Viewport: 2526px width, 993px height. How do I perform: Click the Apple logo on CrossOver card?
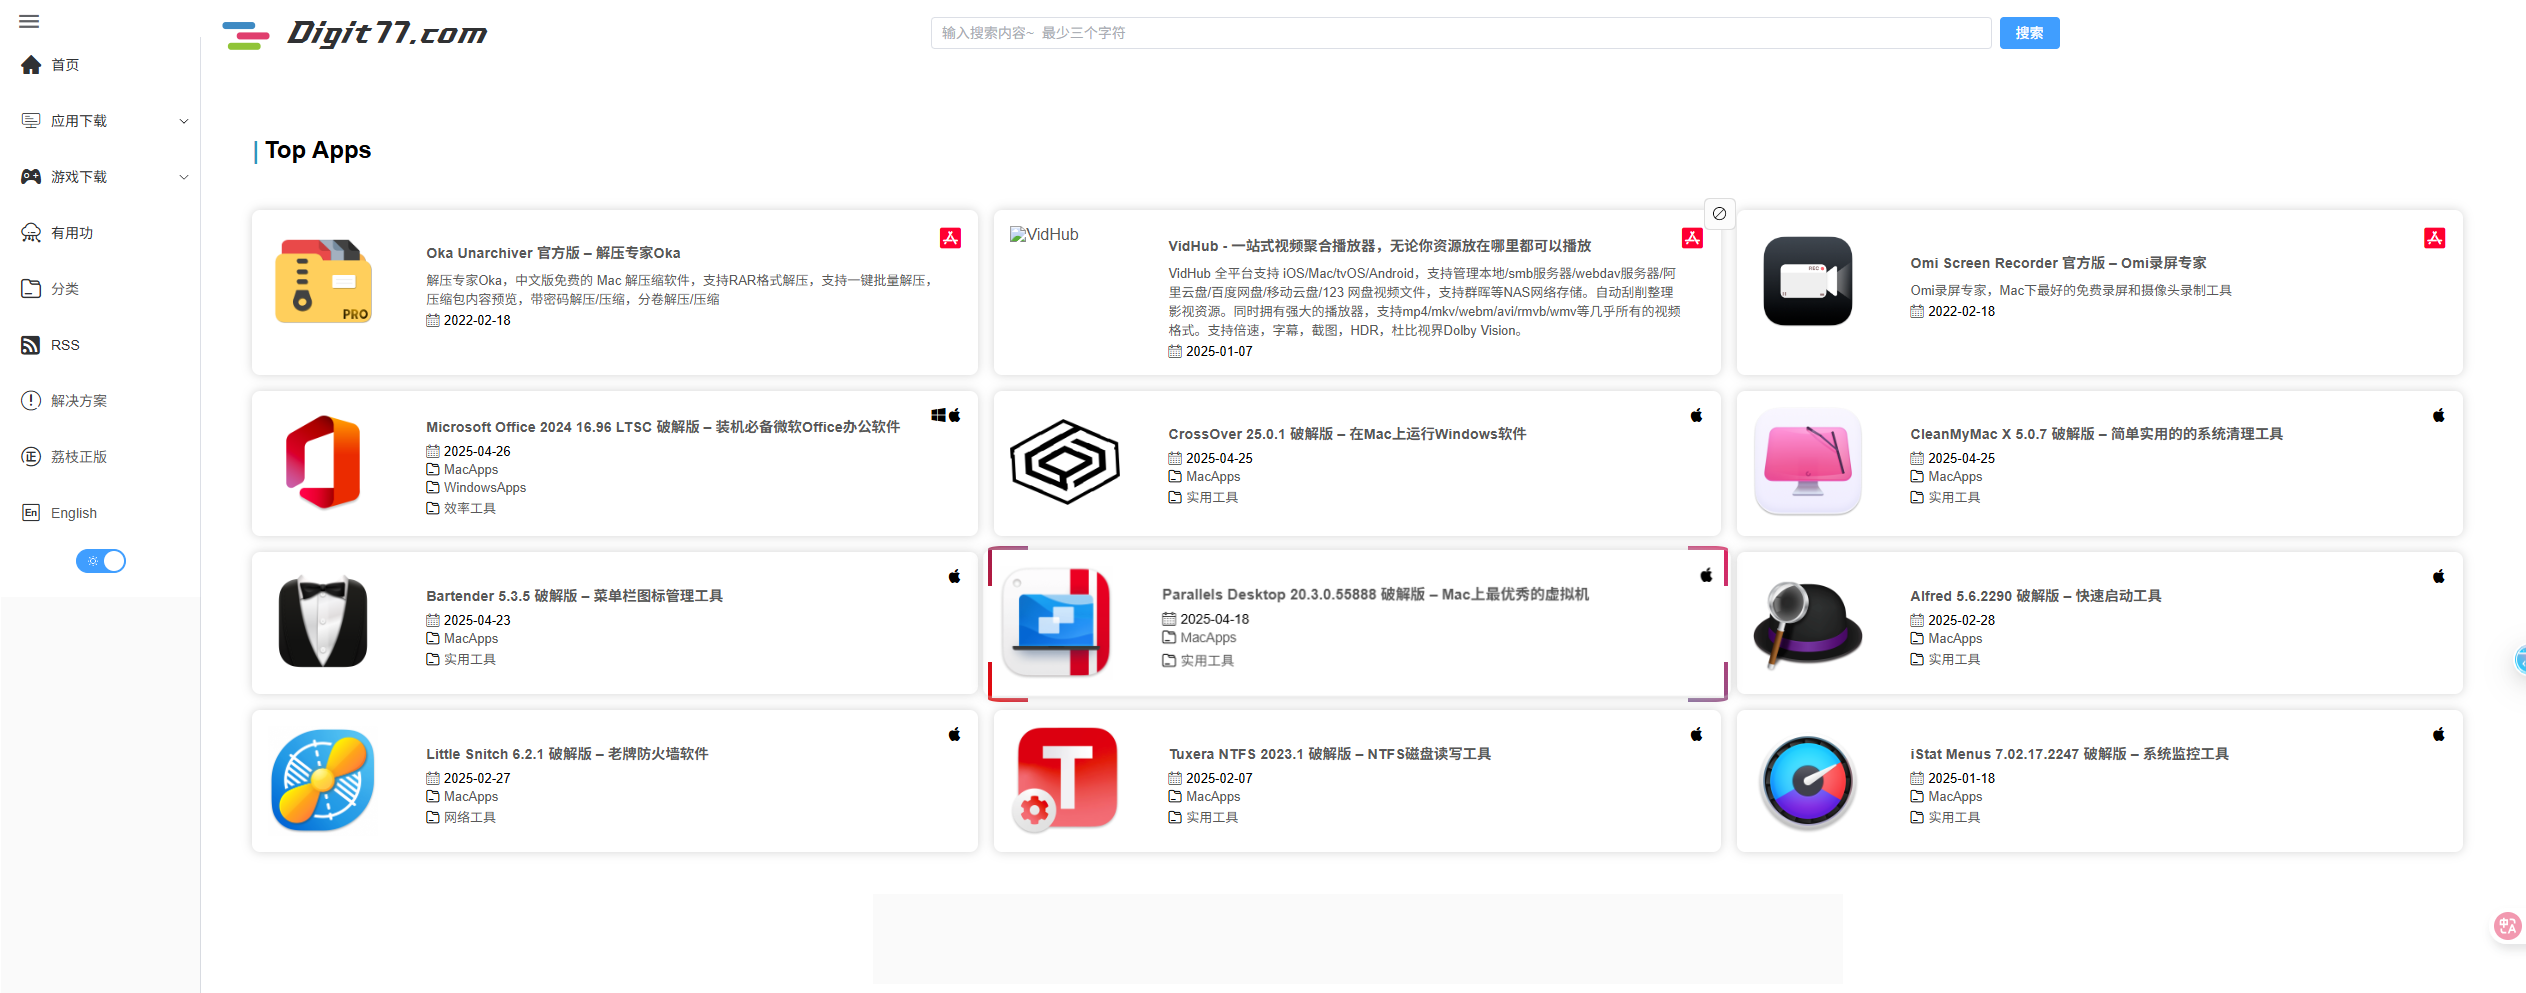(1696, 415)
